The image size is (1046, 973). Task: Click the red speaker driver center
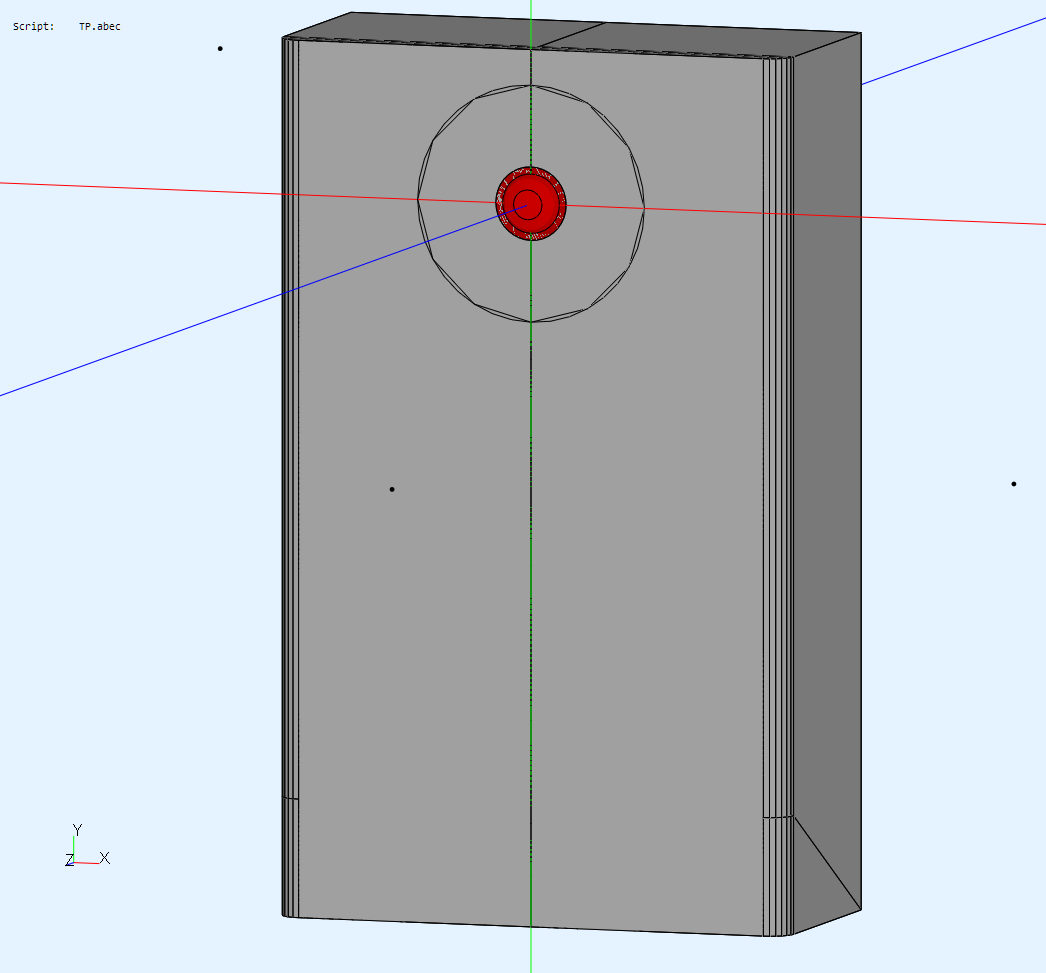529,204
